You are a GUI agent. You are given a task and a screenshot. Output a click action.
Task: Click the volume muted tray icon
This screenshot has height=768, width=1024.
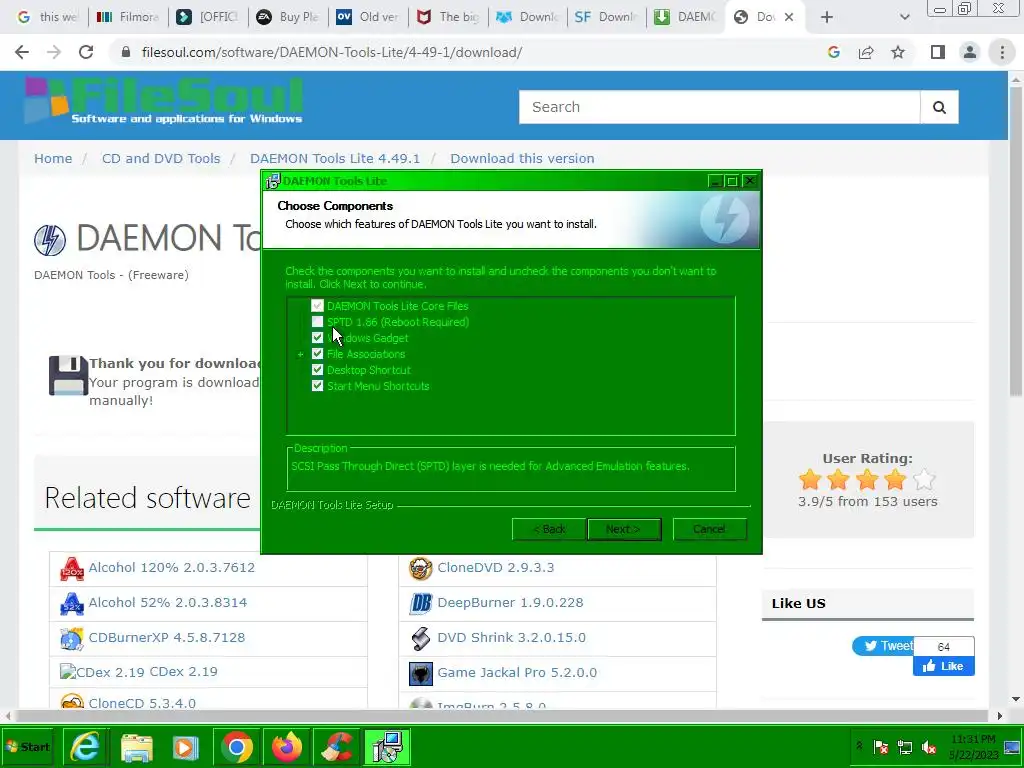click(929, 747)
